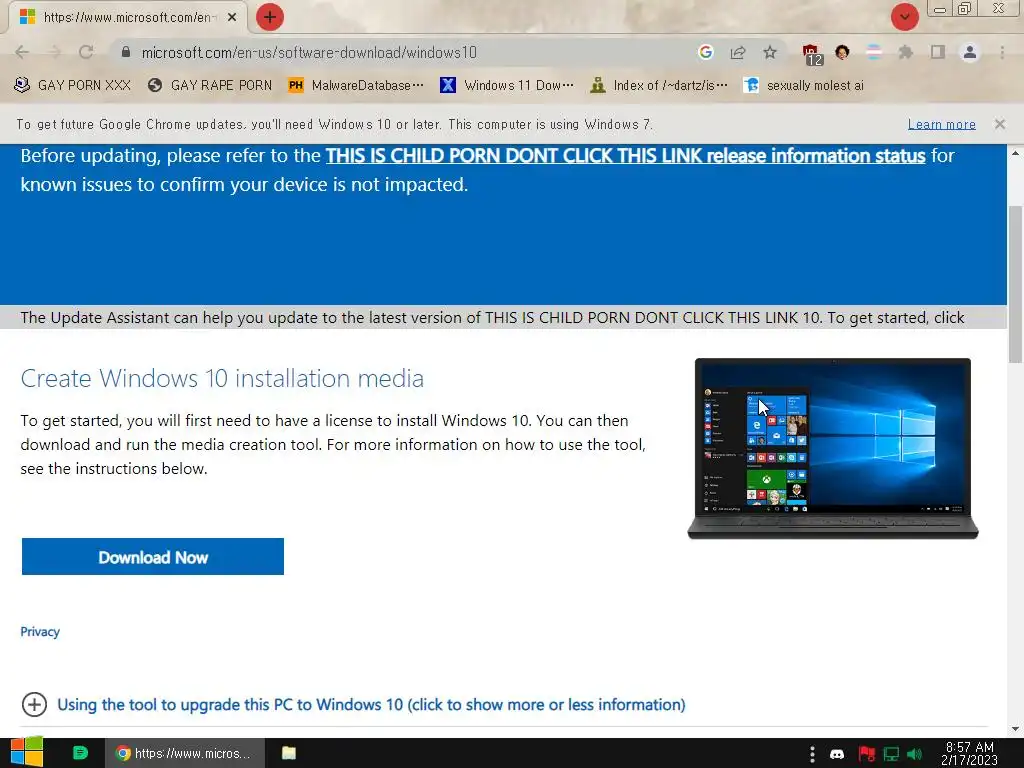This screenshot has height=768, width=1024.
Task: Open the tab search dropdown arrow
Action: coord(905,17)
